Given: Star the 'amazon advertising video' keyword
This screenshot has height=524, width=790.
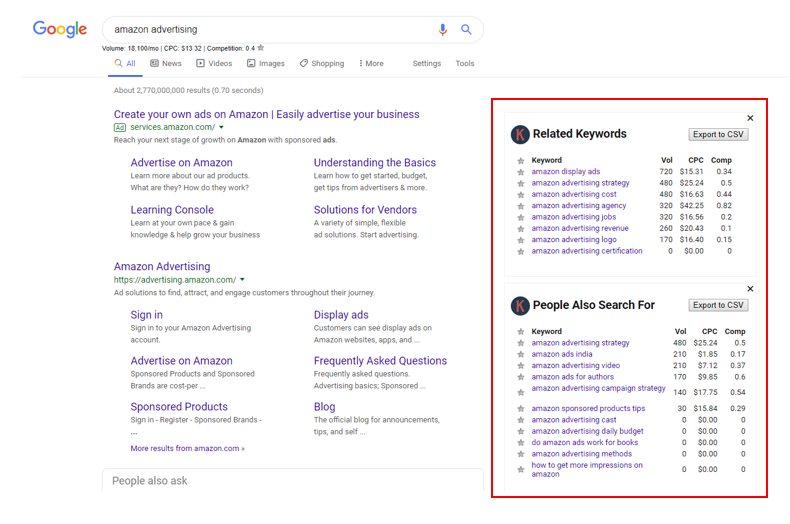Looking at the screenshot, I should [520, 366].
